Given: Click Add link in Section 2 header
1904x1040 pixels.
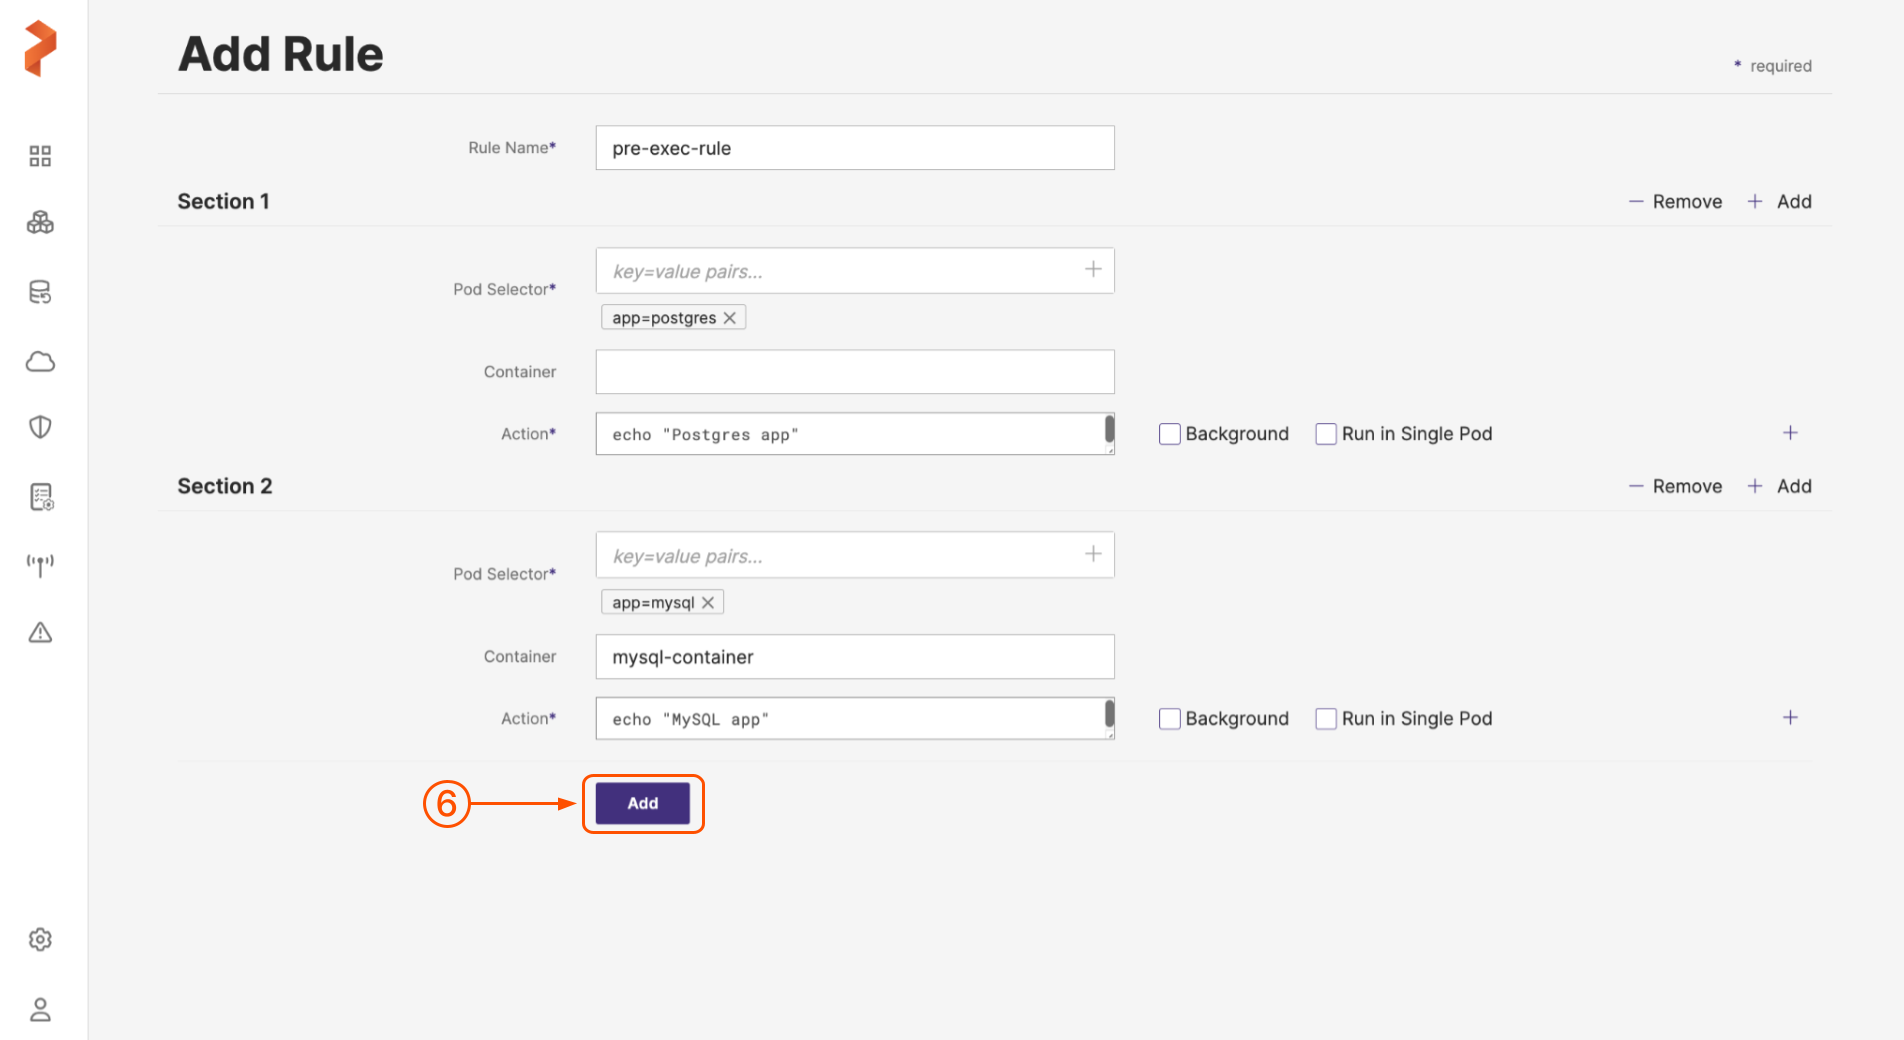Looking at the screenshot, I should tap(1781, 487).
